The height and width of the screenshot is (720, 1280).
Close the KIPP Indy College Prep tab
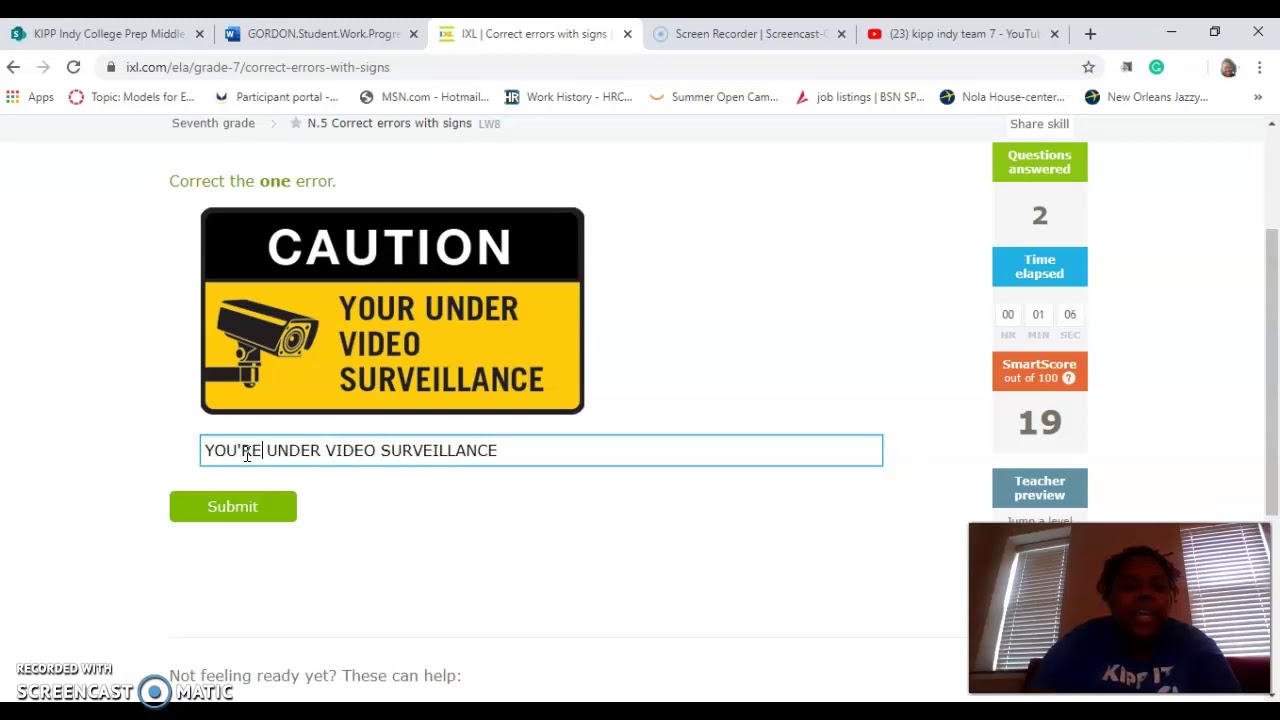[199, 34]
